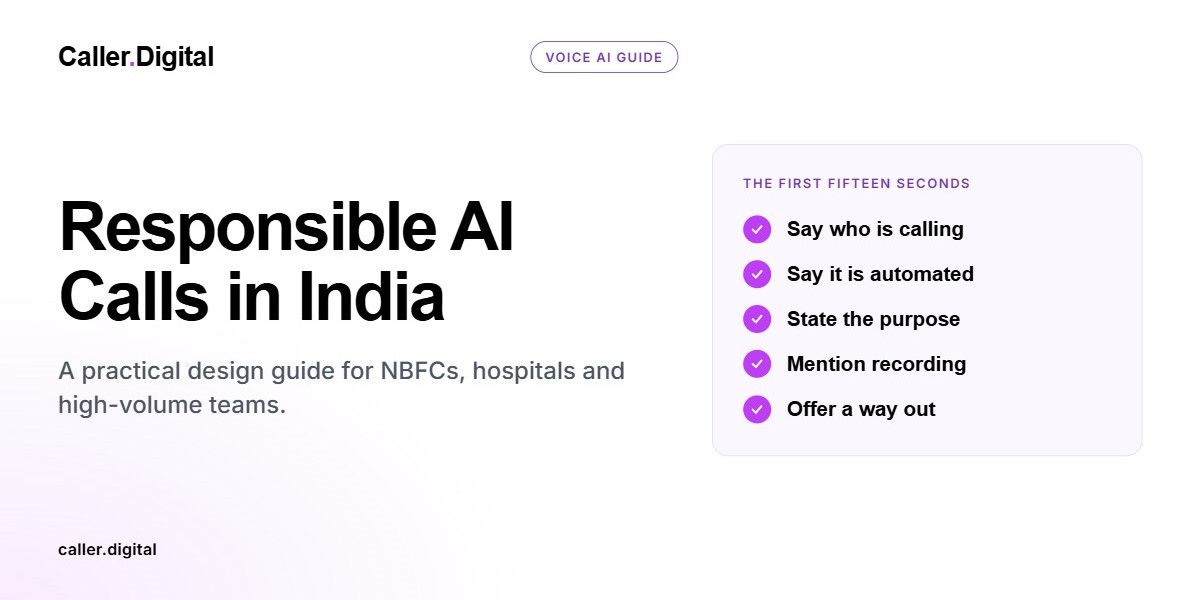Viewport: 1200px width, 600px height.
Task: Click the Offer a way out label
Action: click(x=861, y=409)
